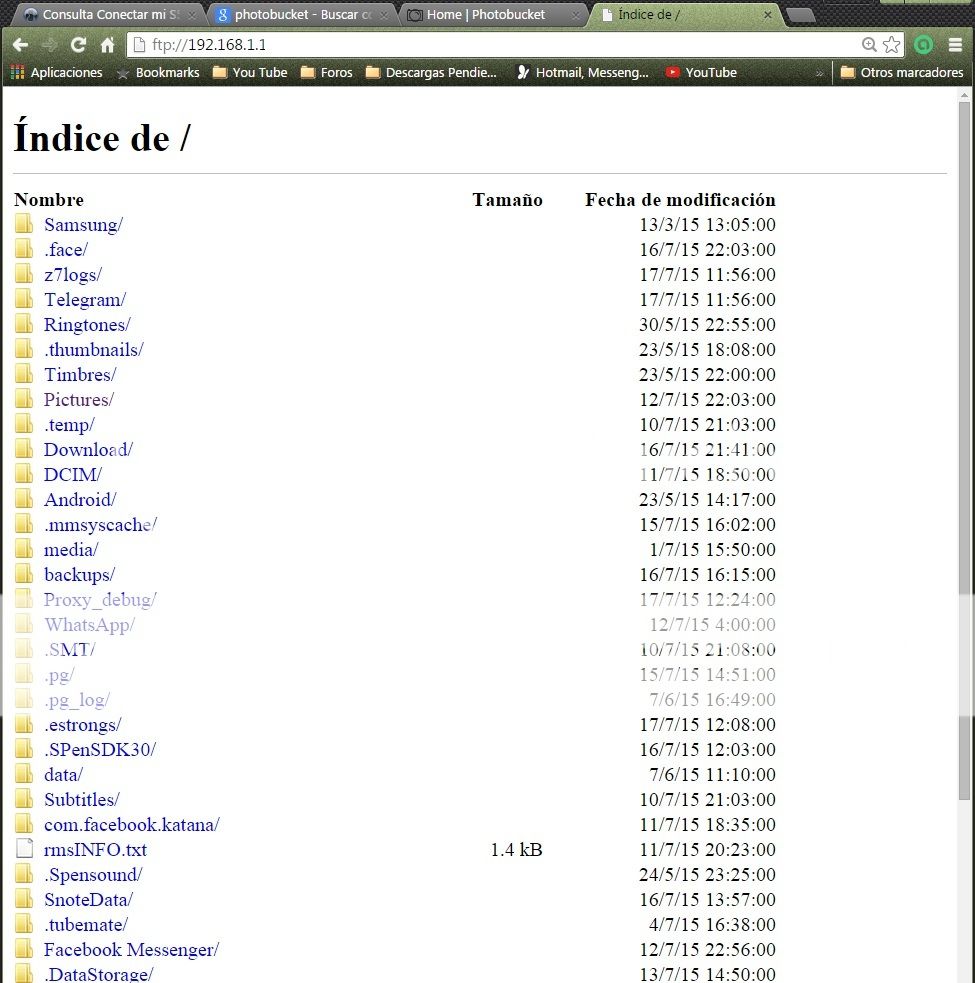Expand the Otros marcadores folder
Image resolution: width=975 pixels, height=983 pixels.
(901, 72)
